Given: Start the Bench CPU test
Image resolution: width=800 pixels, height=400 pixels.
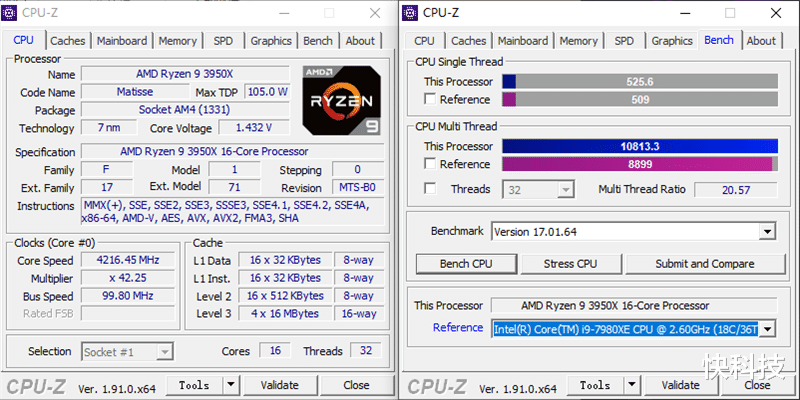Looking at the screenshot, I should (466, 264).
